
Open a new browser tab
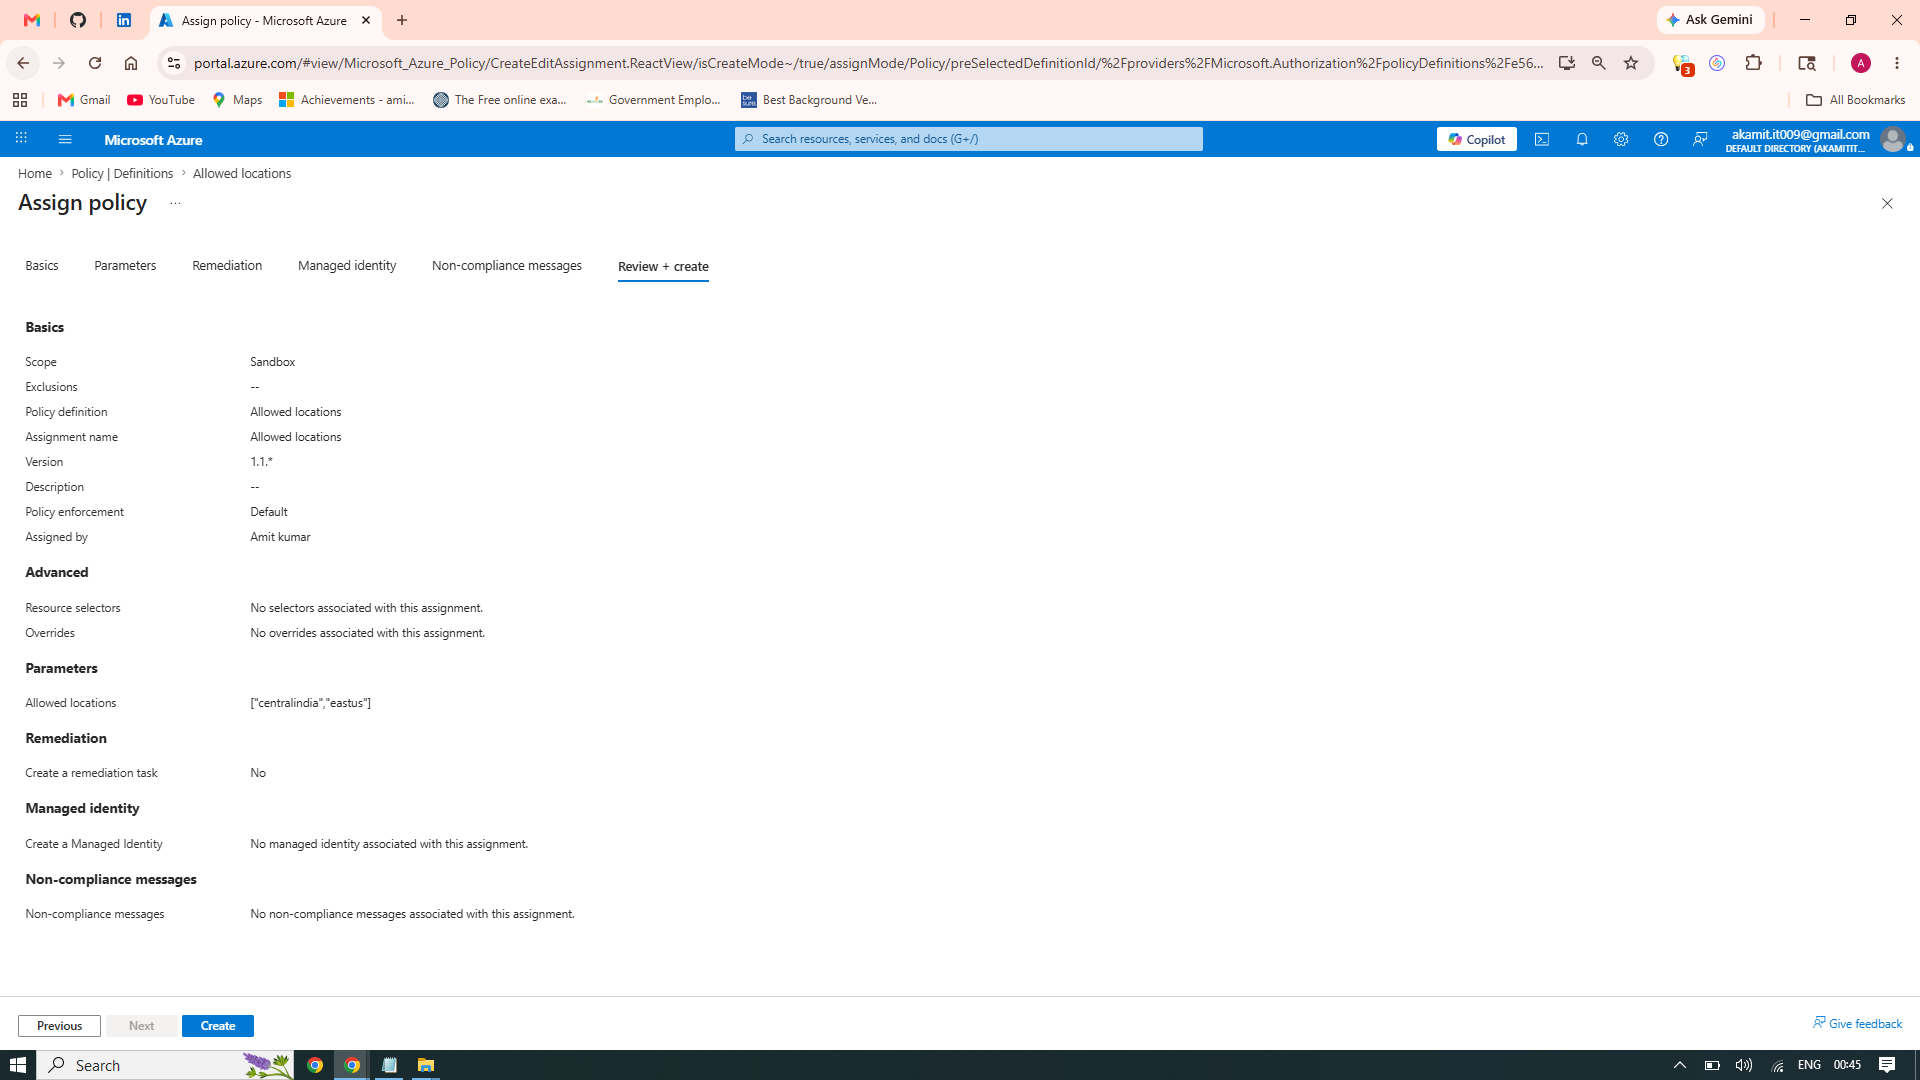[402, 20]
